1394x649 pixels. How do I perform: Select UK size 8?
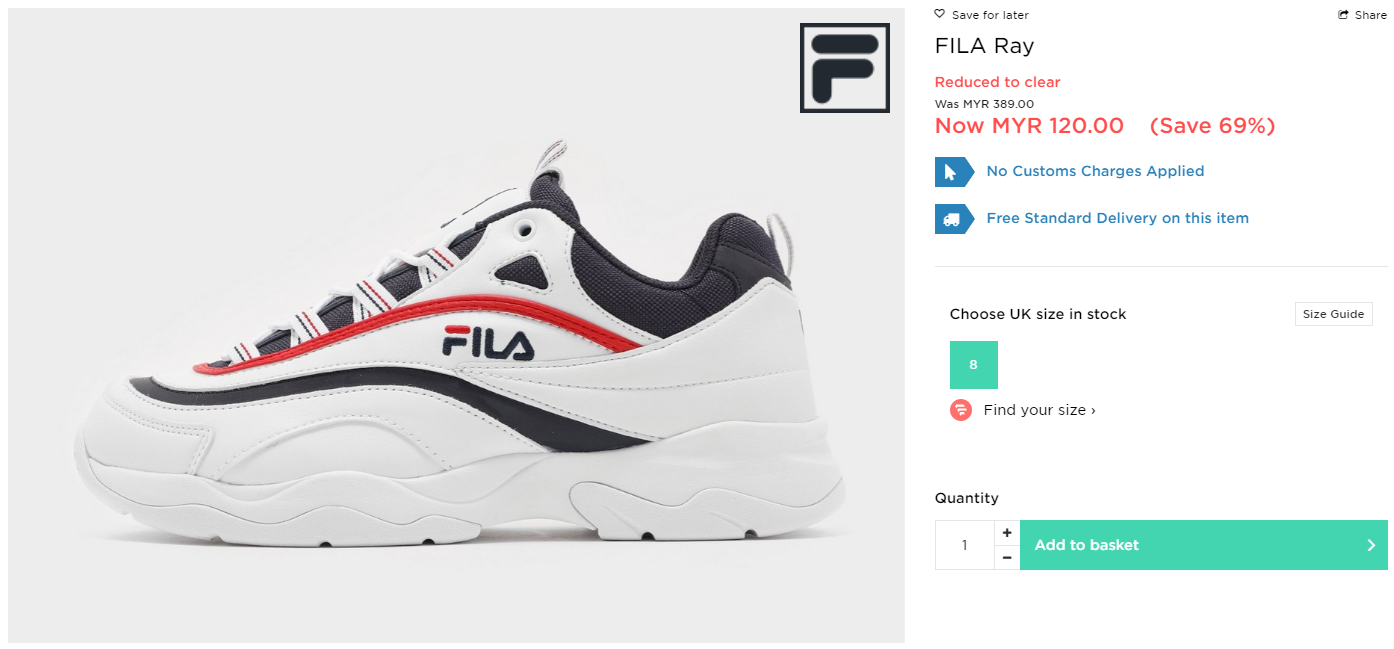point(973,365)
